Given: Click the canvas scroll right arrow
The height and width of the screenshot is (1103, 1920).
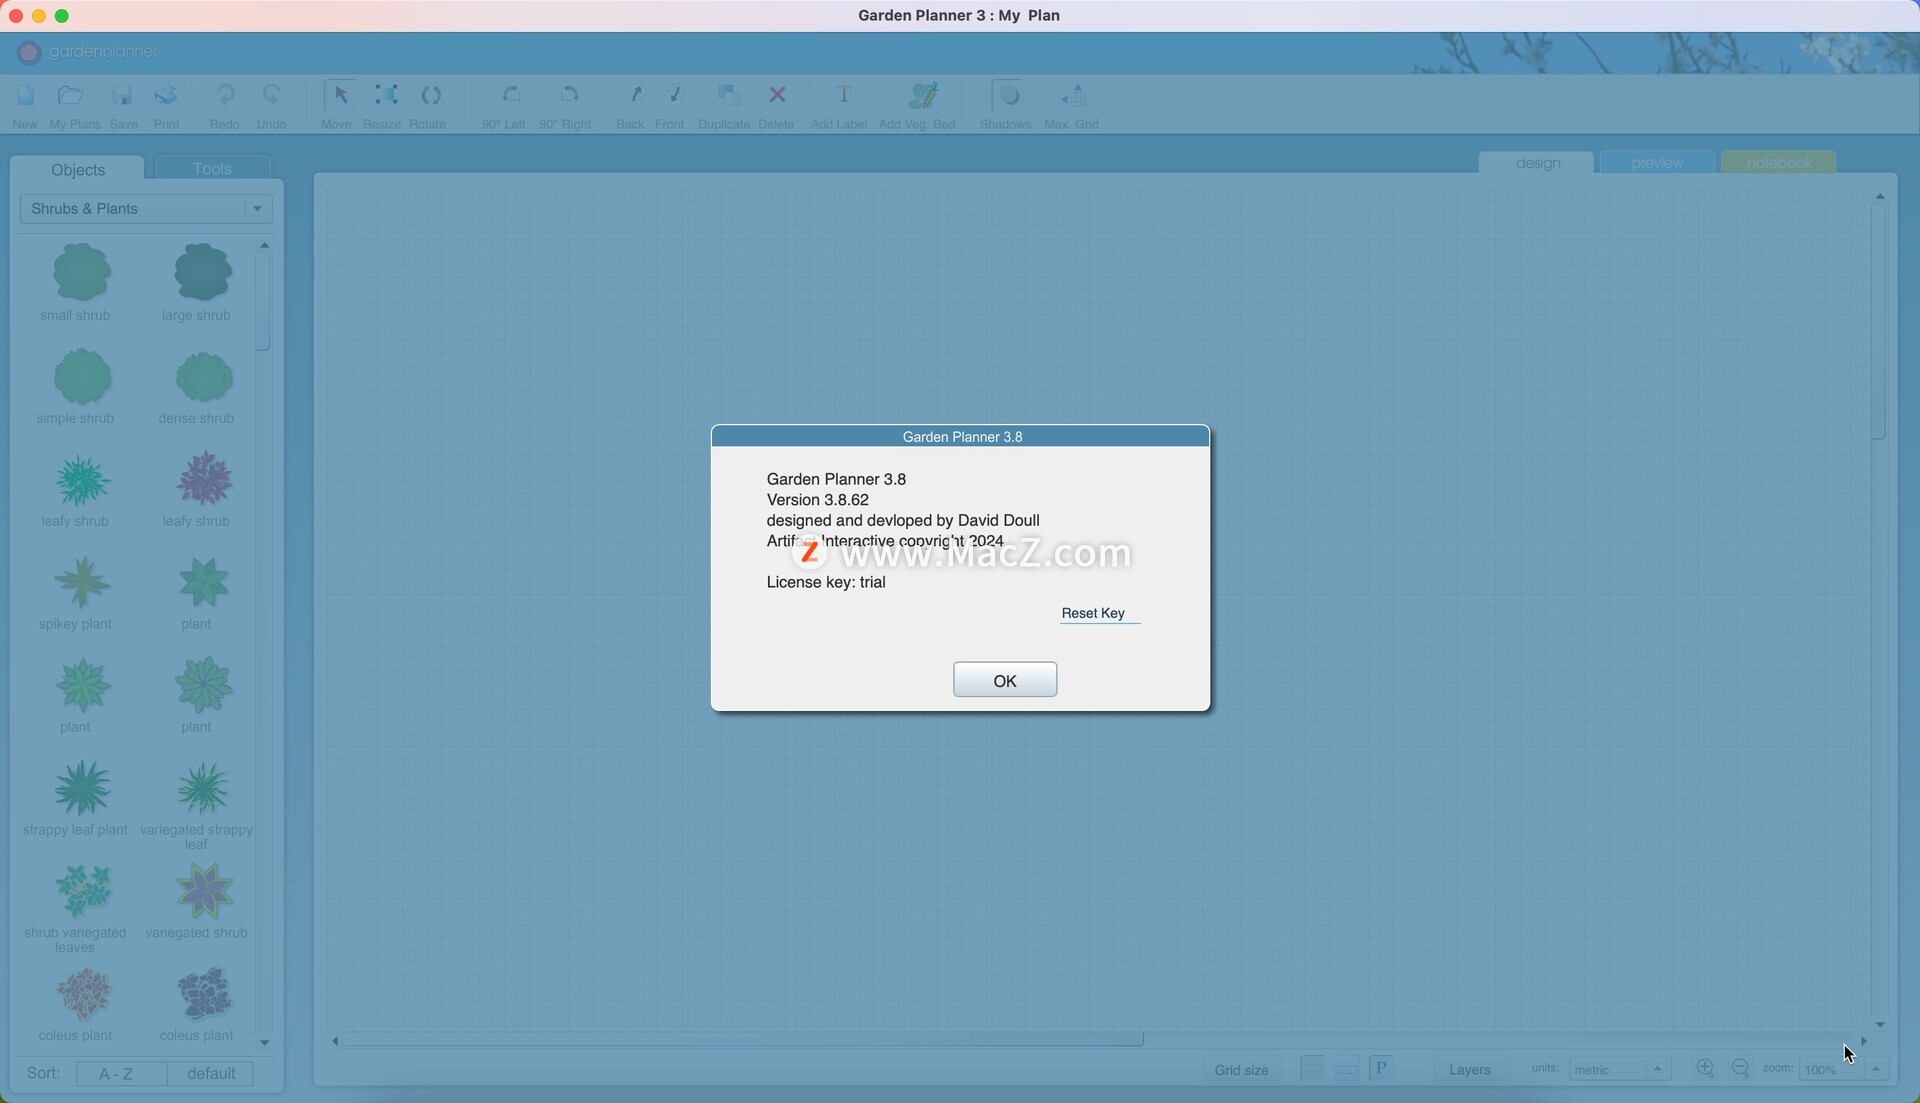Looking at the screenshot, I should click(x=1863, y=1041).
